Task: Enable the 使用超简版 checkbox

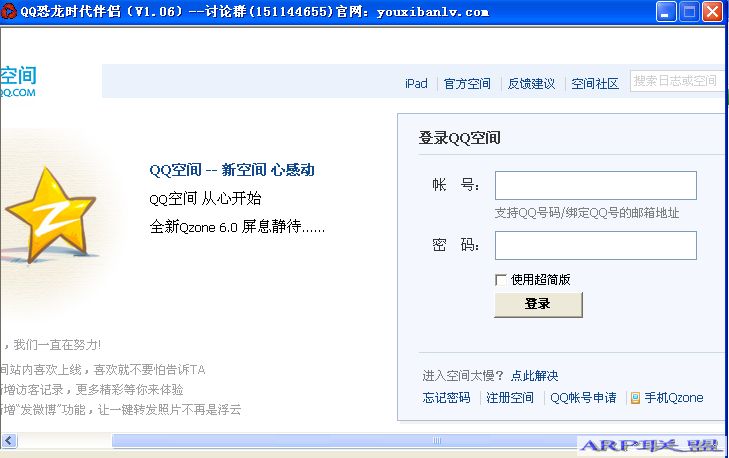Action: [x=501, y=280]
